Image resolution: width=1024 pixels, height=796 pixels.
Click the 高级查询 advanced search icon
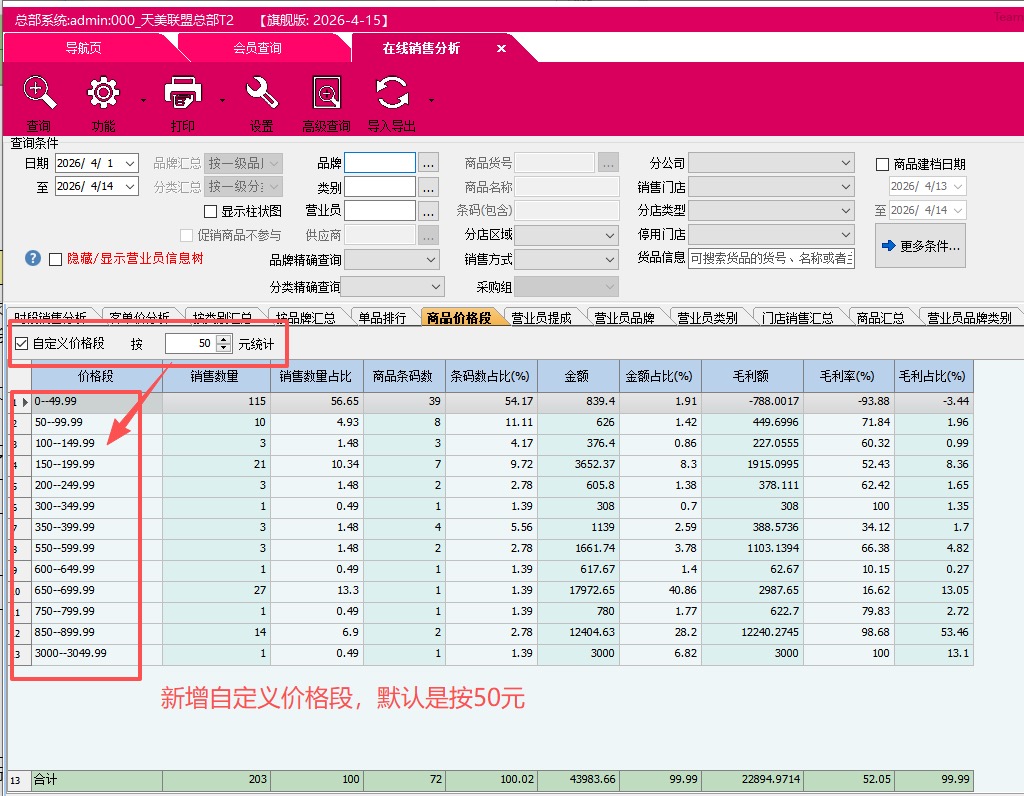pyautogui.click(x=326, y=95)
